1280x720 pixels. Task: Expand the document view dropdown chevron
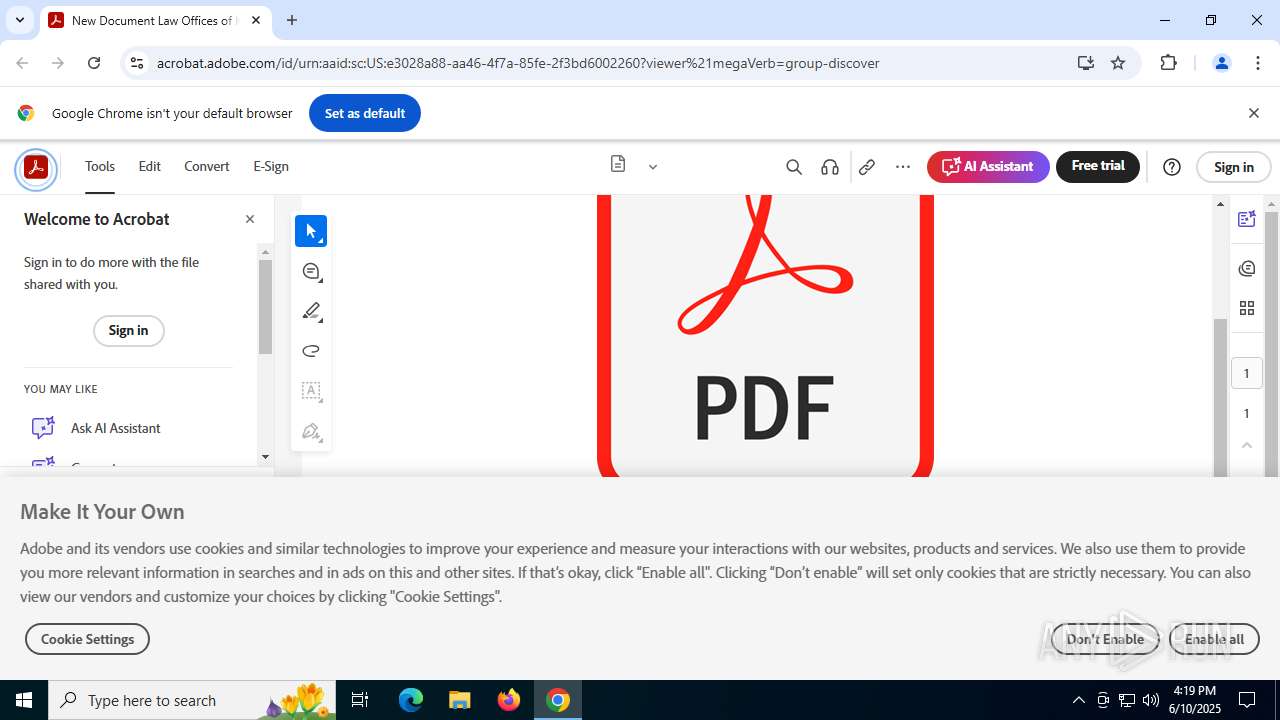coord(653,167)
